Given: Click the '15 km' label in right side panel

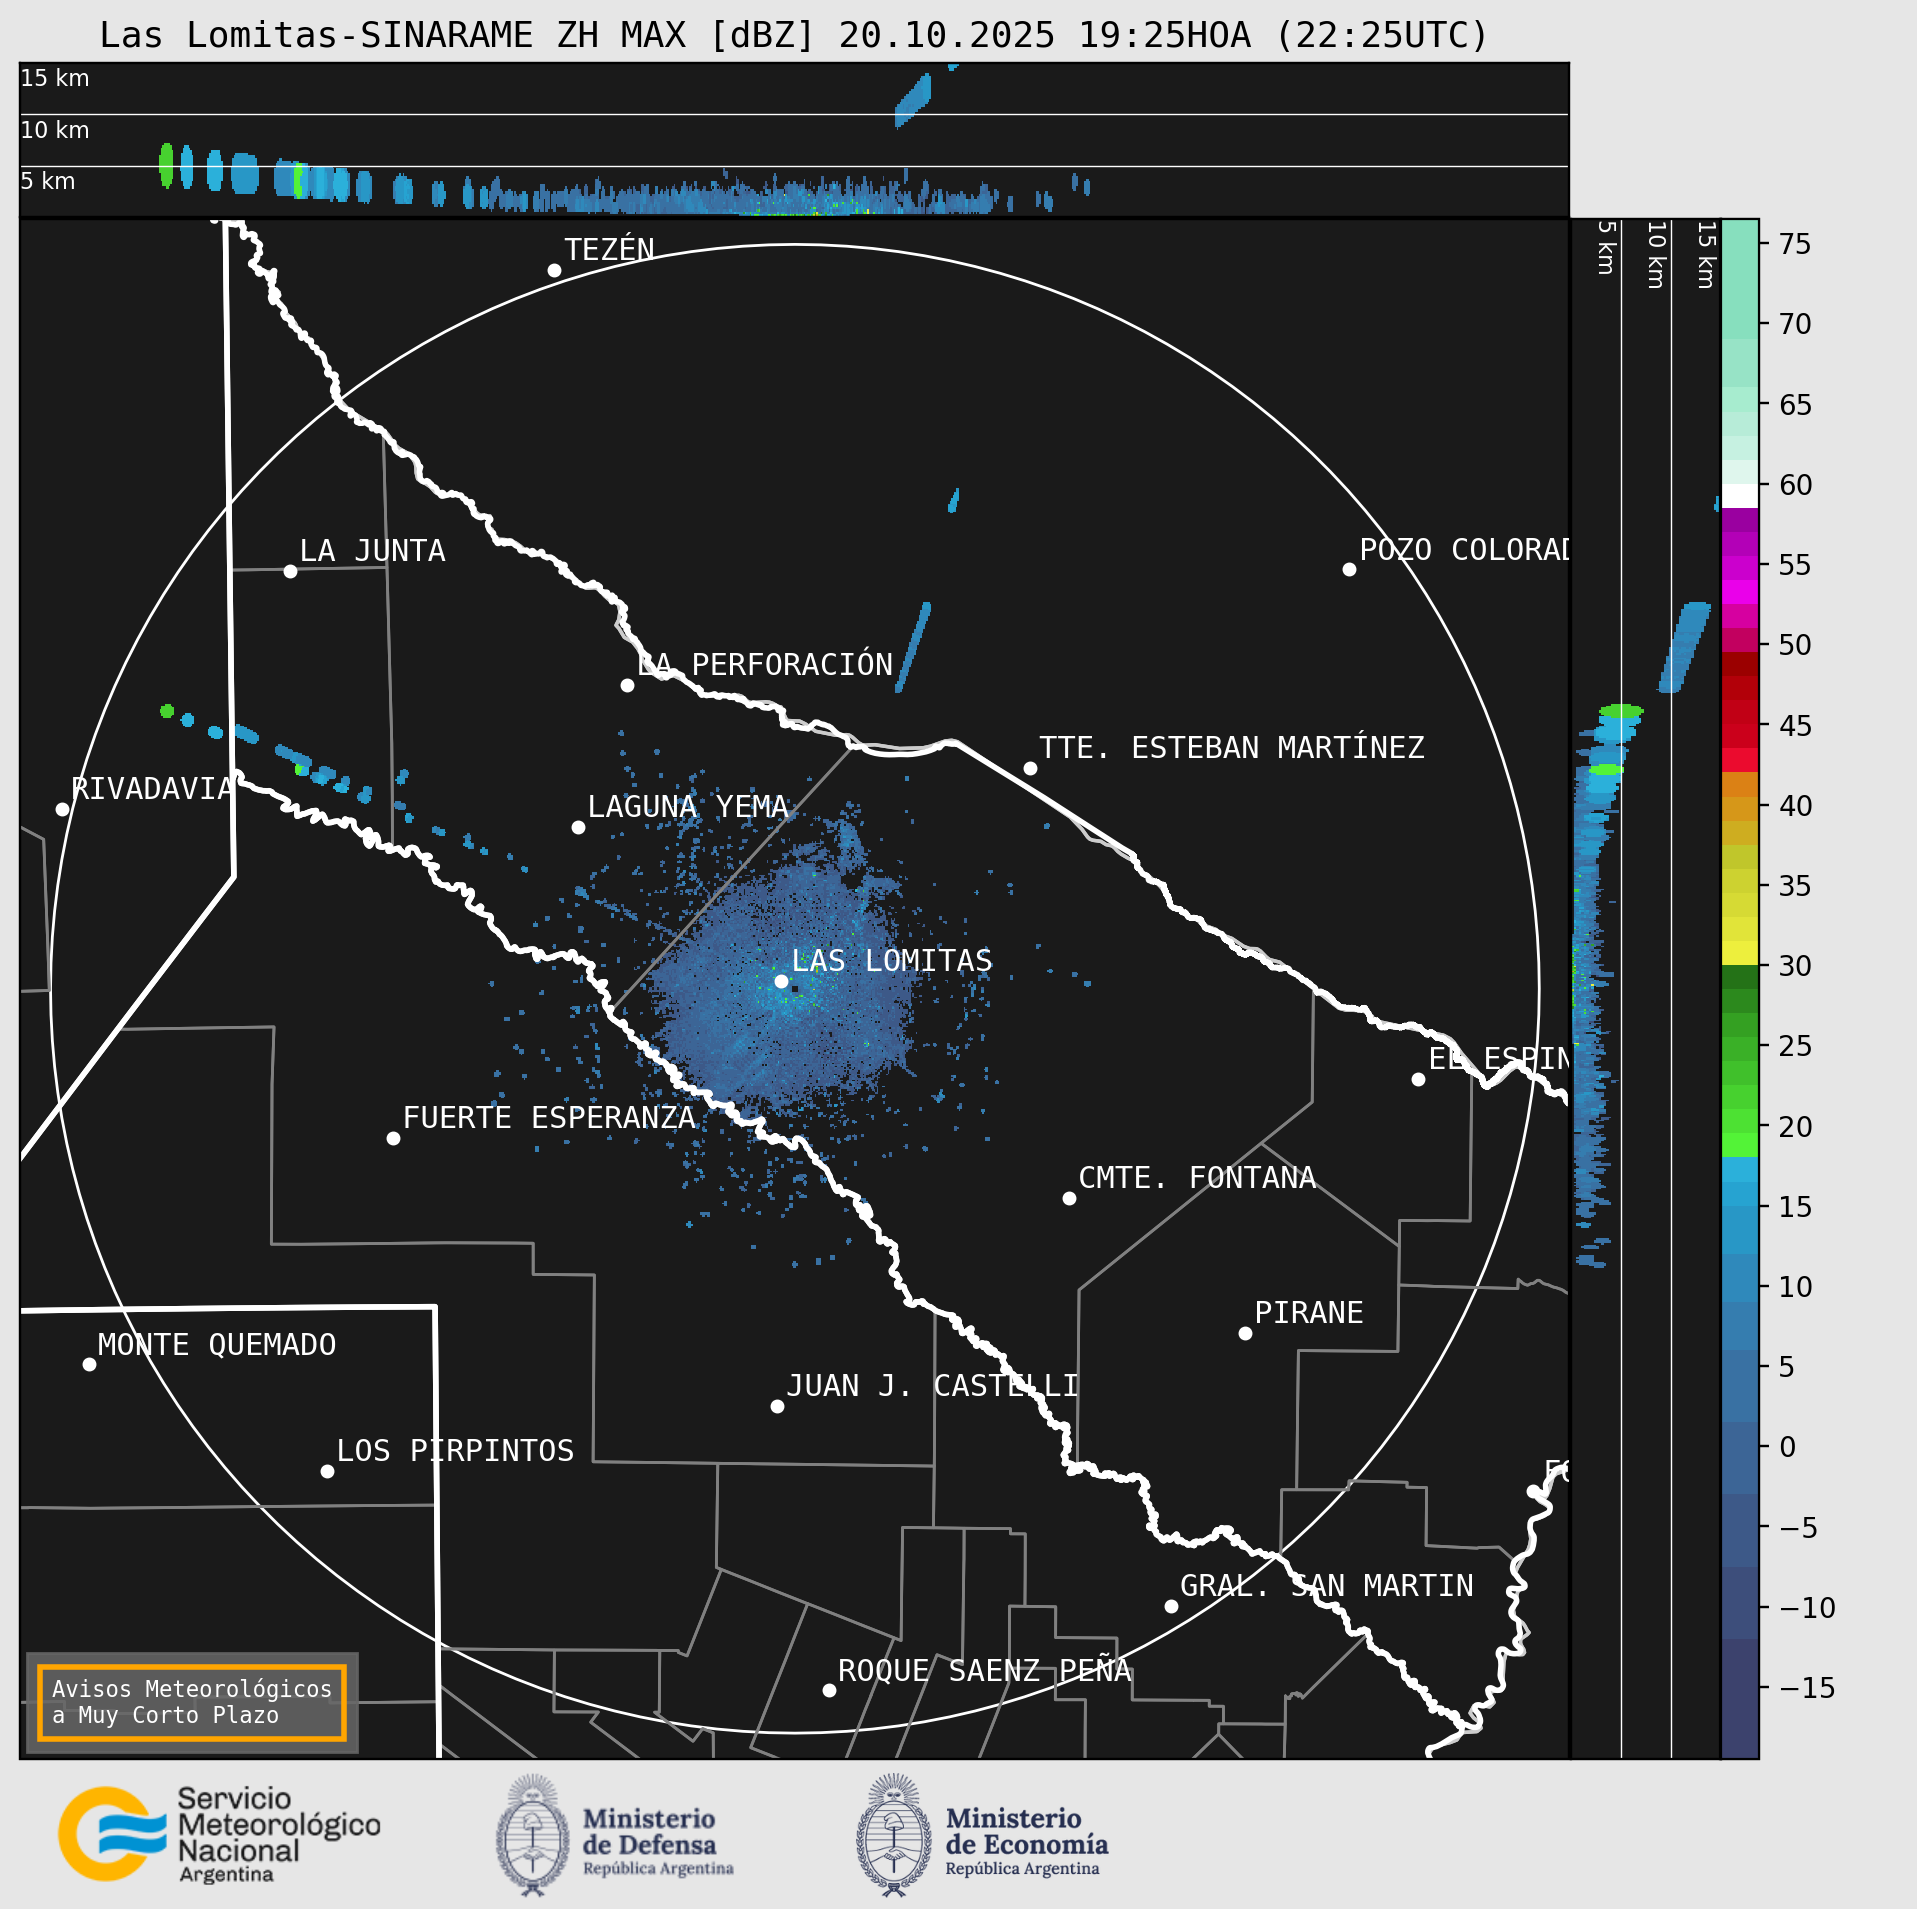Looking at the screenshot, I should coord(1706,255).
